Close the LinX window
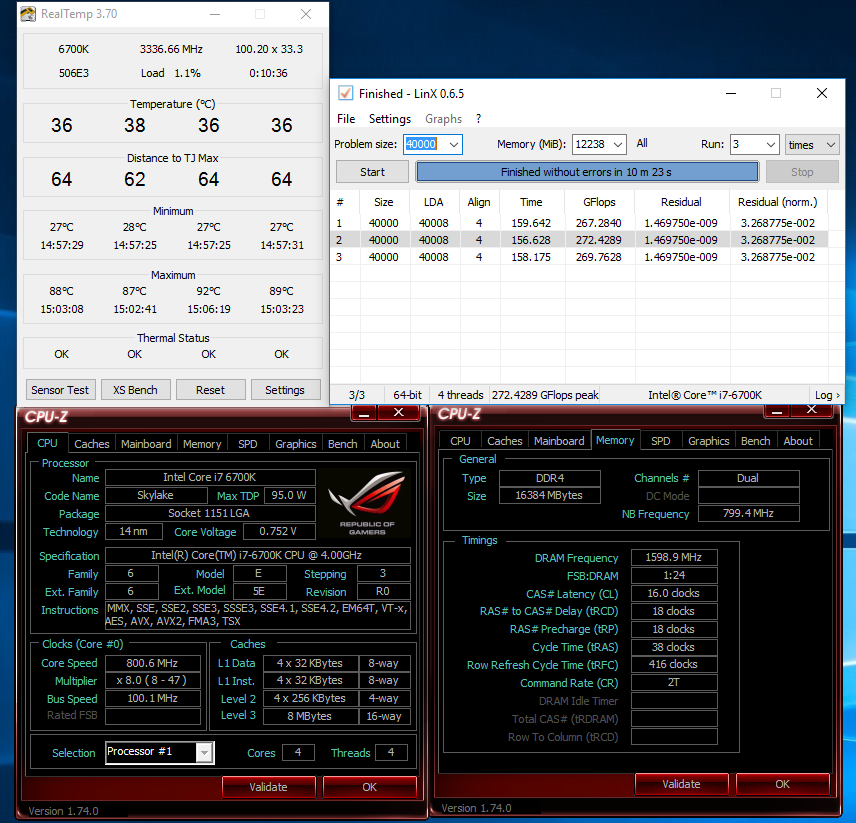The height and width of the screenshot is (823, 856). tap(822, 93)
